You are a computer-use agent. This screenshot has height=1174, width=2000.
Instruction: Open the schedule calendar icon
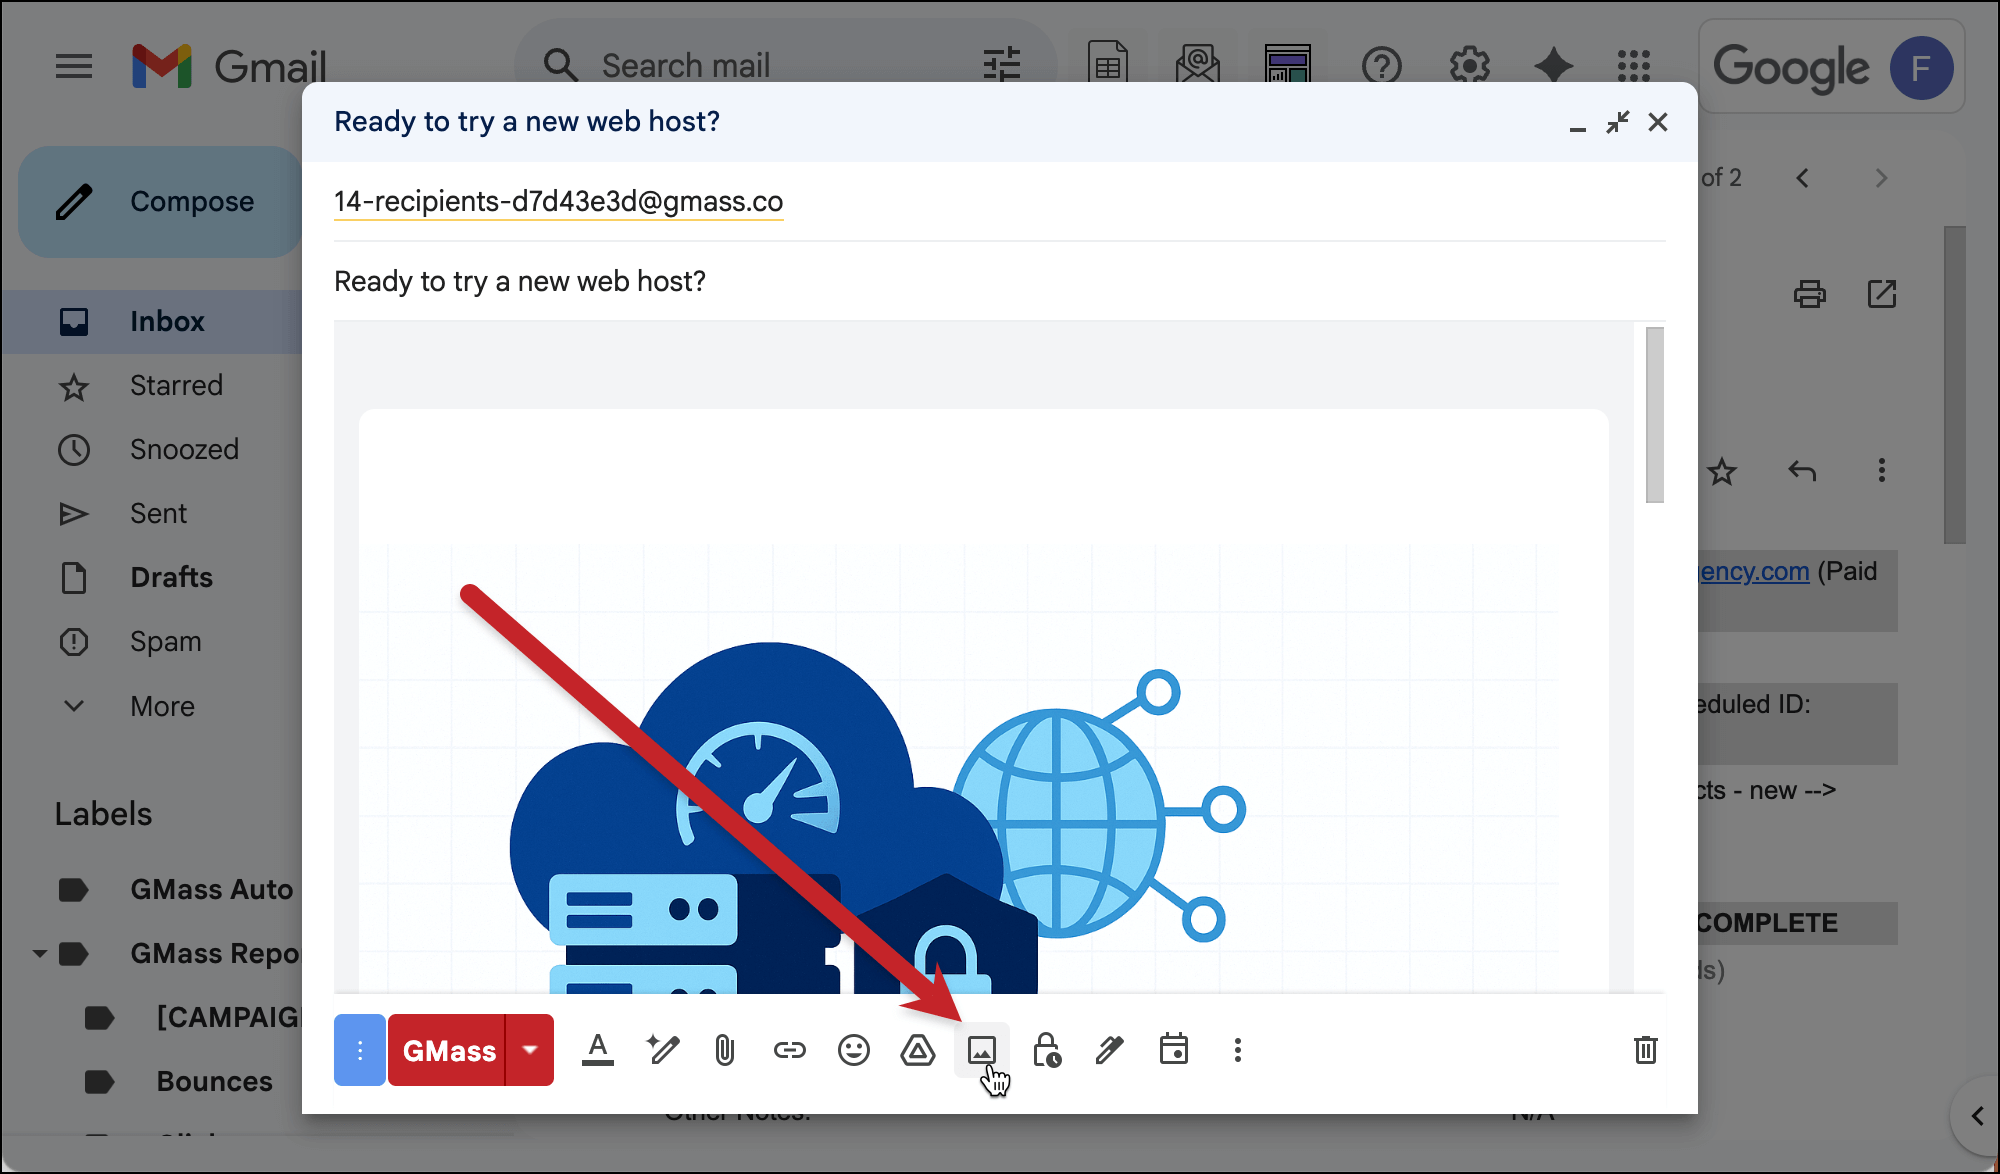pos(1173,1050)
